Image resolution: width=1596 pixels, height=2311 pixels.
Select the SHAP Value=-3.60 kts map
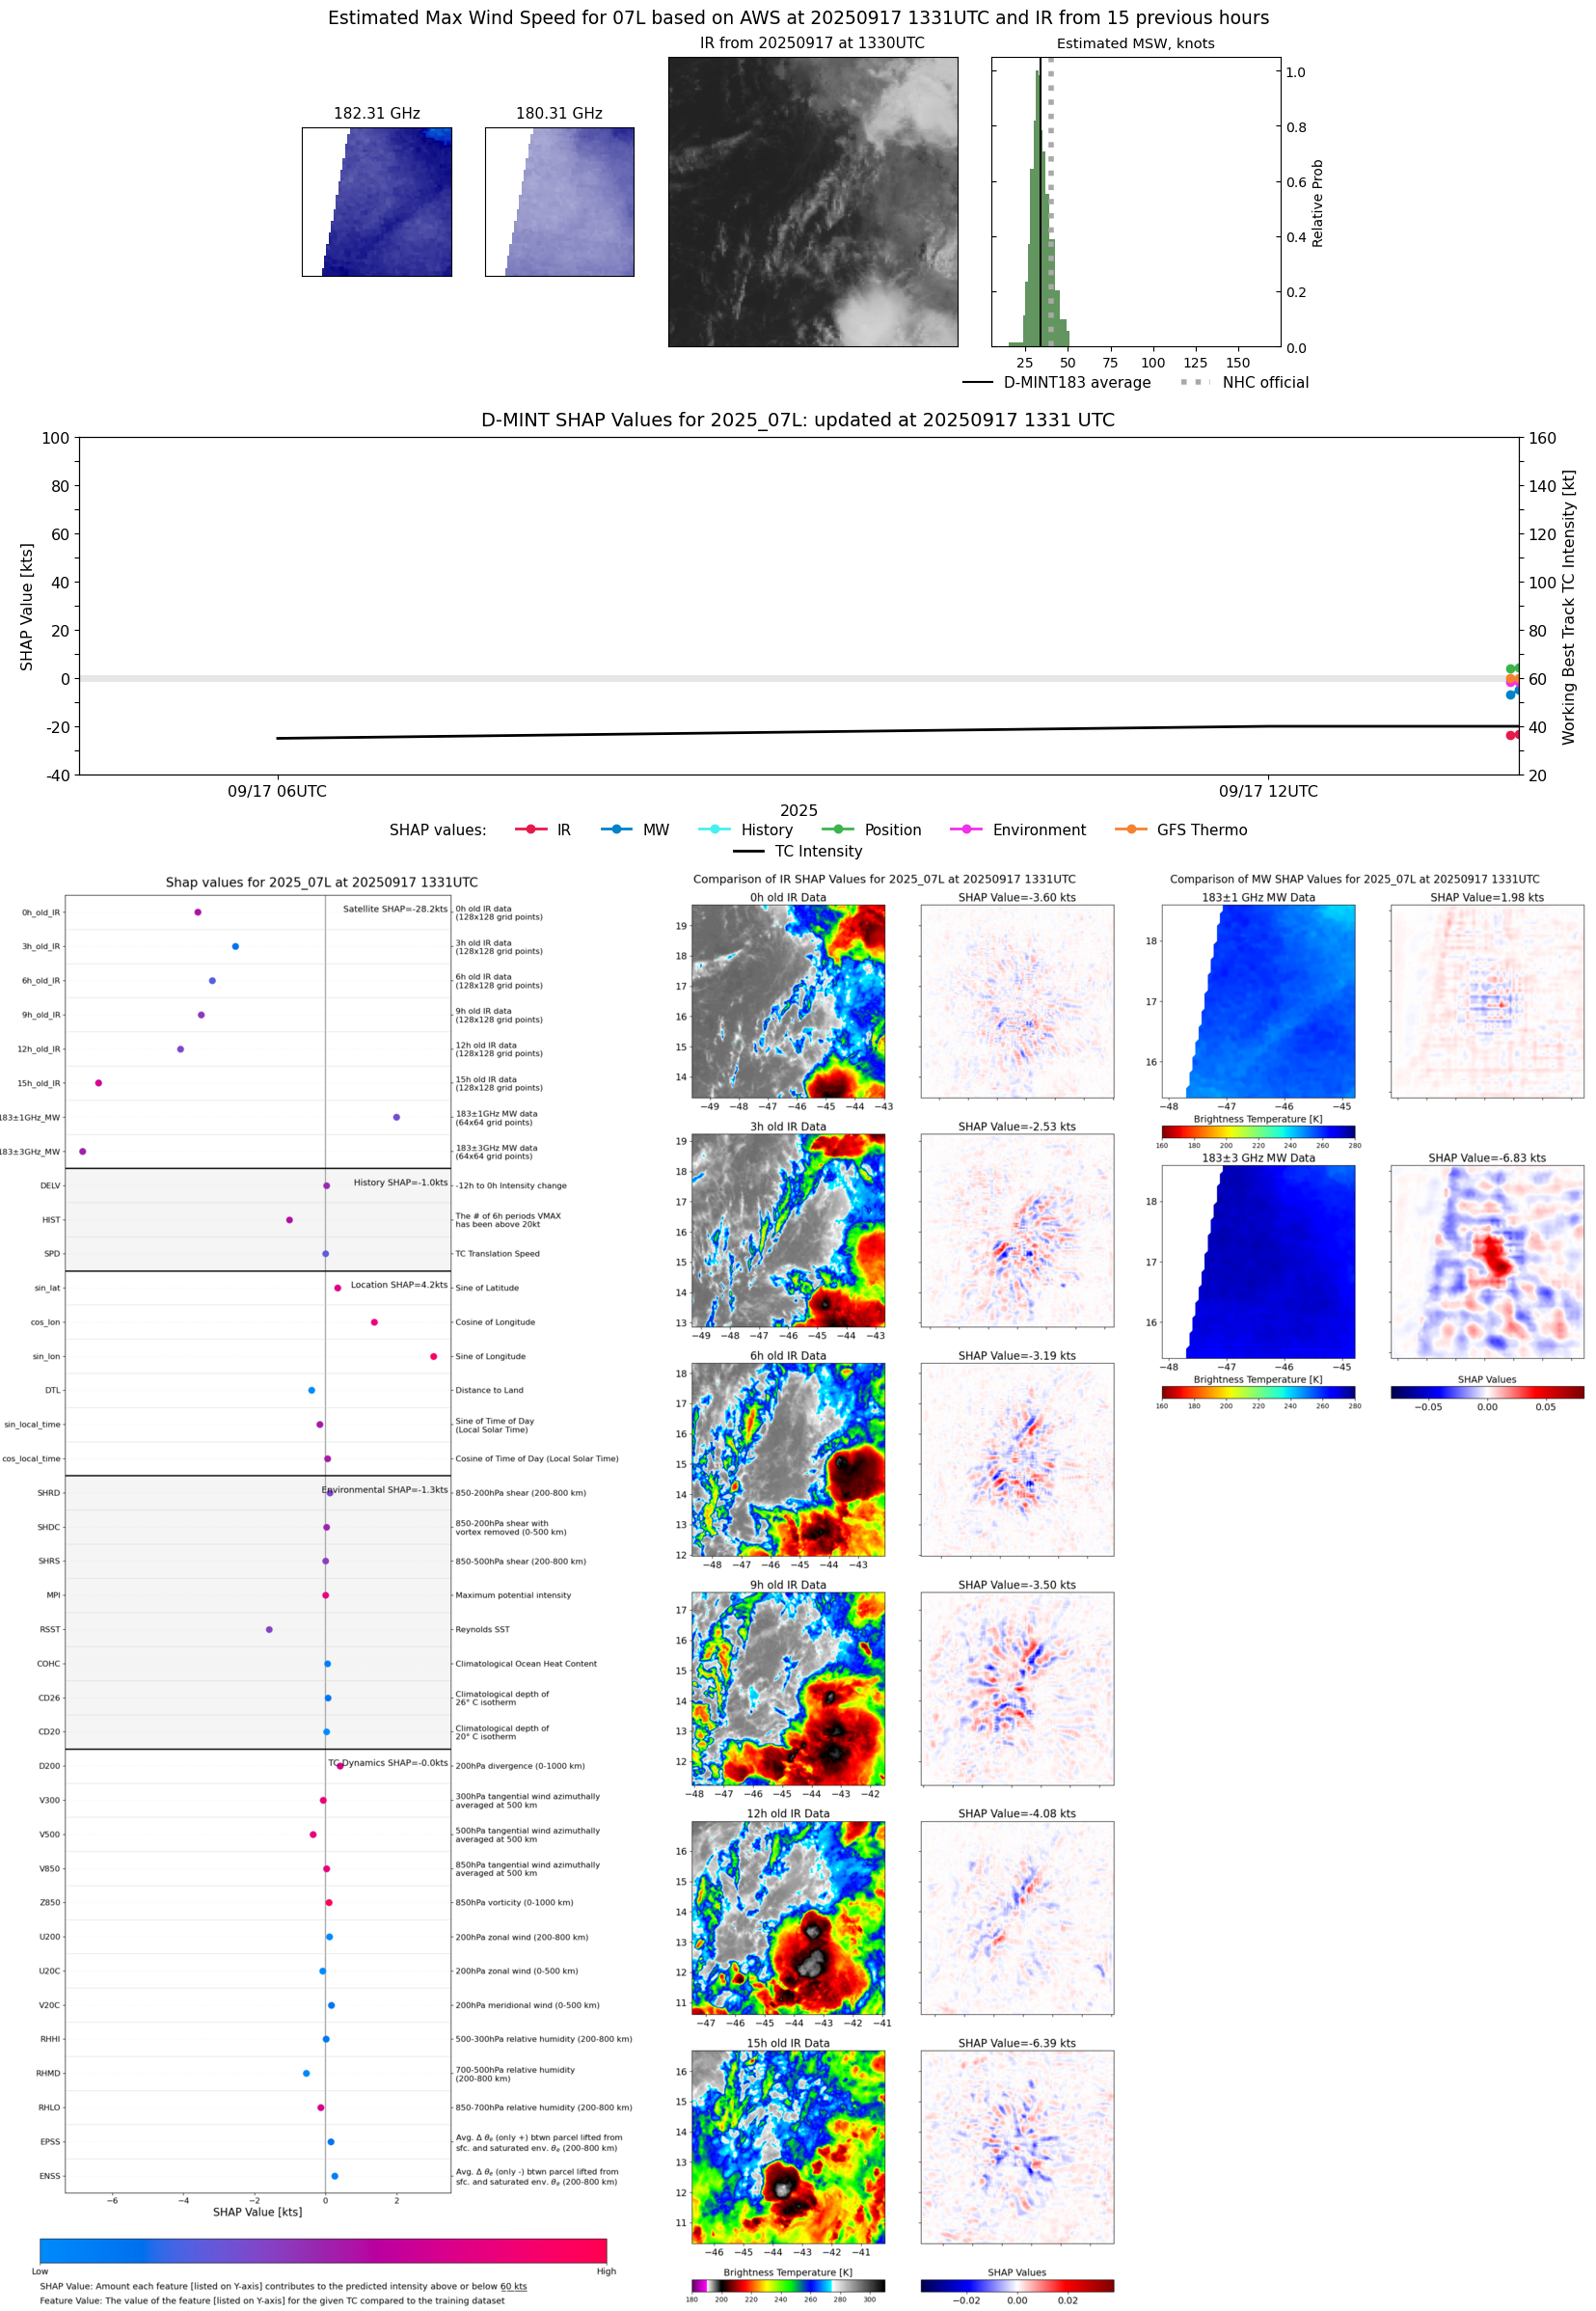coord(1017,1001)
